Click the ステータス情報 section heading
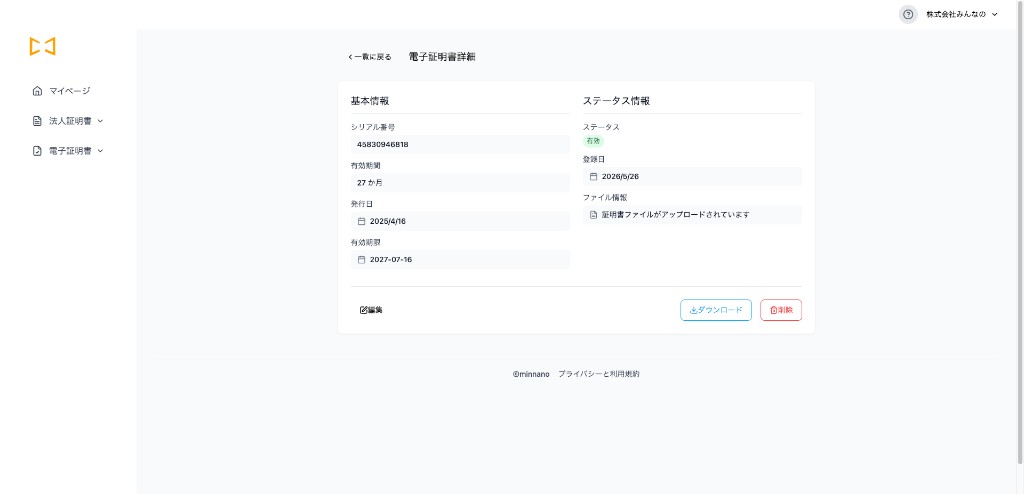This screenshot has width=1024, height=494. click(x=616, y=101)
